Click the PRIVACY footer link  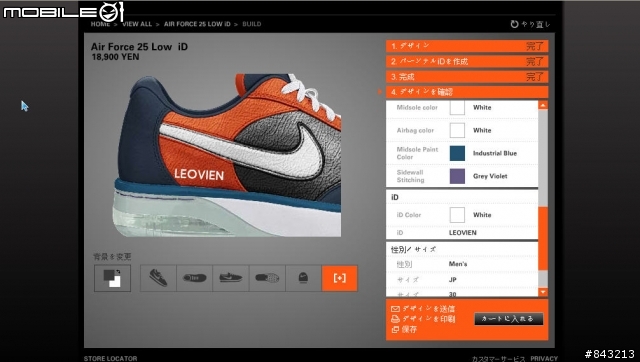pos(544,358)
